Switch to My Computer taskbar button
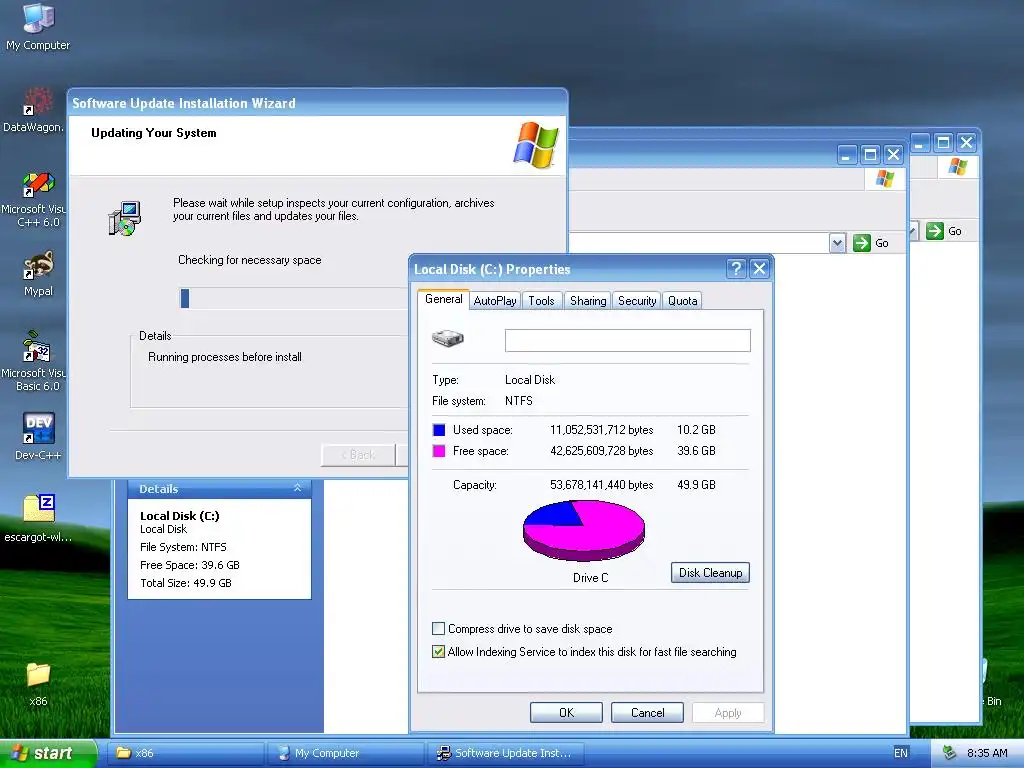The height and width of the screenshot is (768, 1024). click(346, 753)
